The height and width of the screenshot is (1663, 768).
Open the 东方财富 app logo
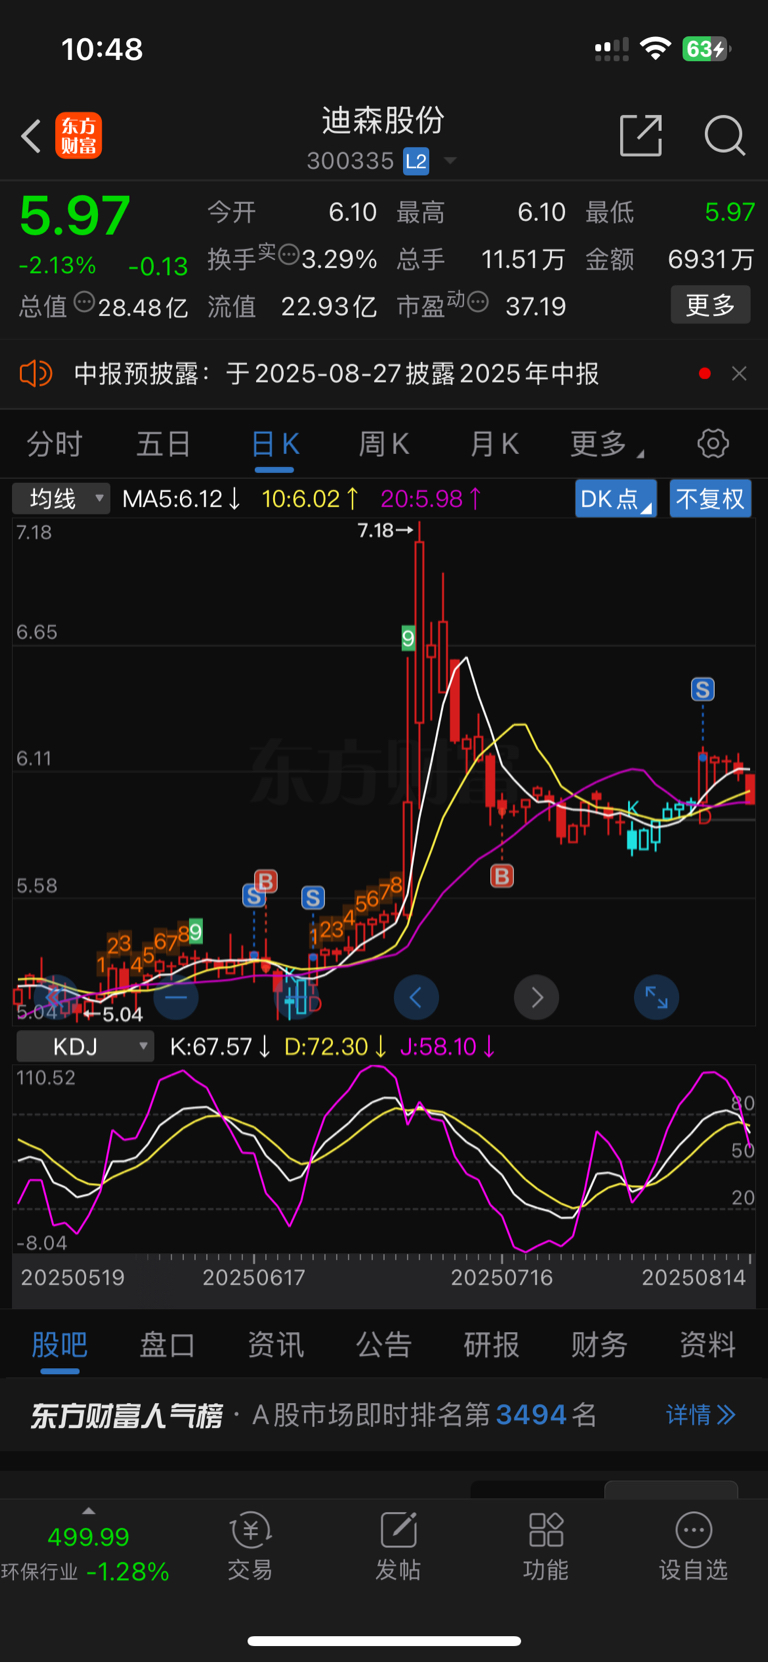(x=78, y=136)
